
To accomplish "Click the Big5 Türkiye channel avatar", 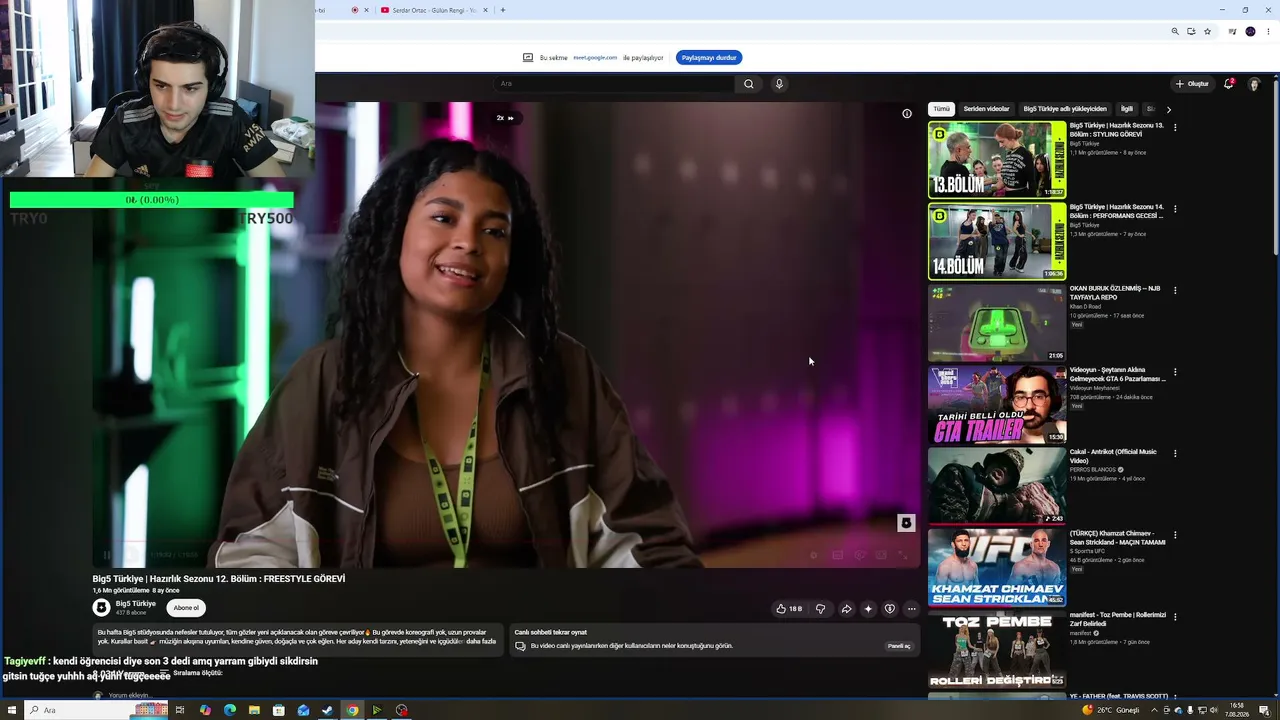I will coord(102,607).
